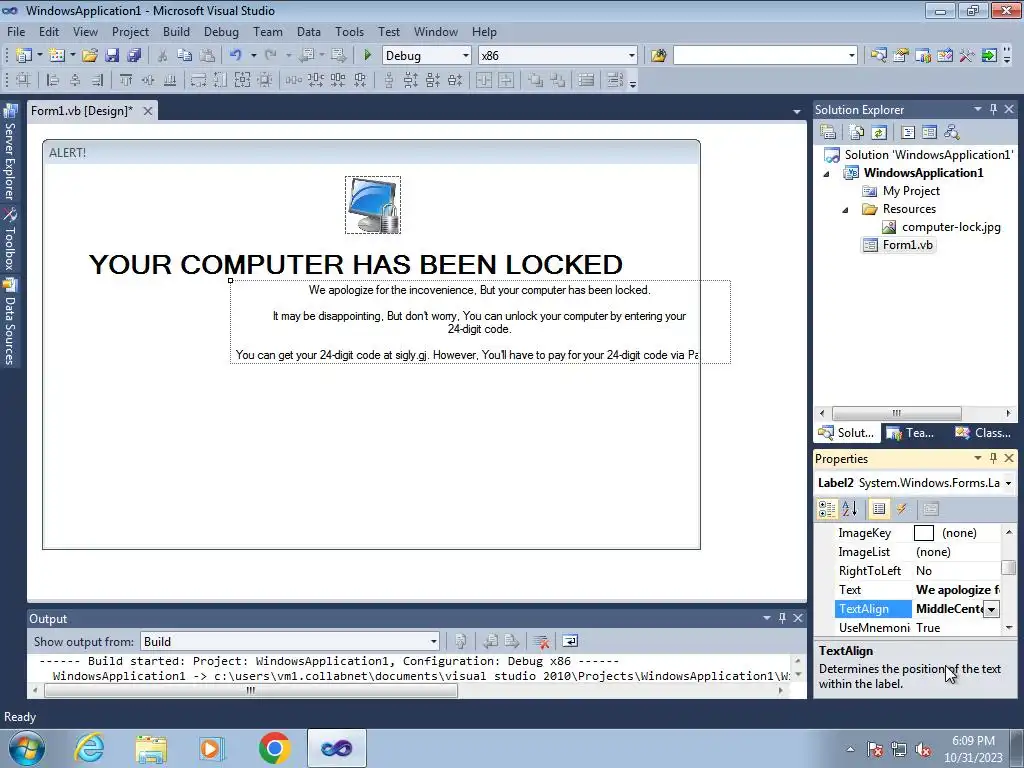This screenshot has height=768, width=1024.
Task: Open the File menu
Action: (16, 31)
